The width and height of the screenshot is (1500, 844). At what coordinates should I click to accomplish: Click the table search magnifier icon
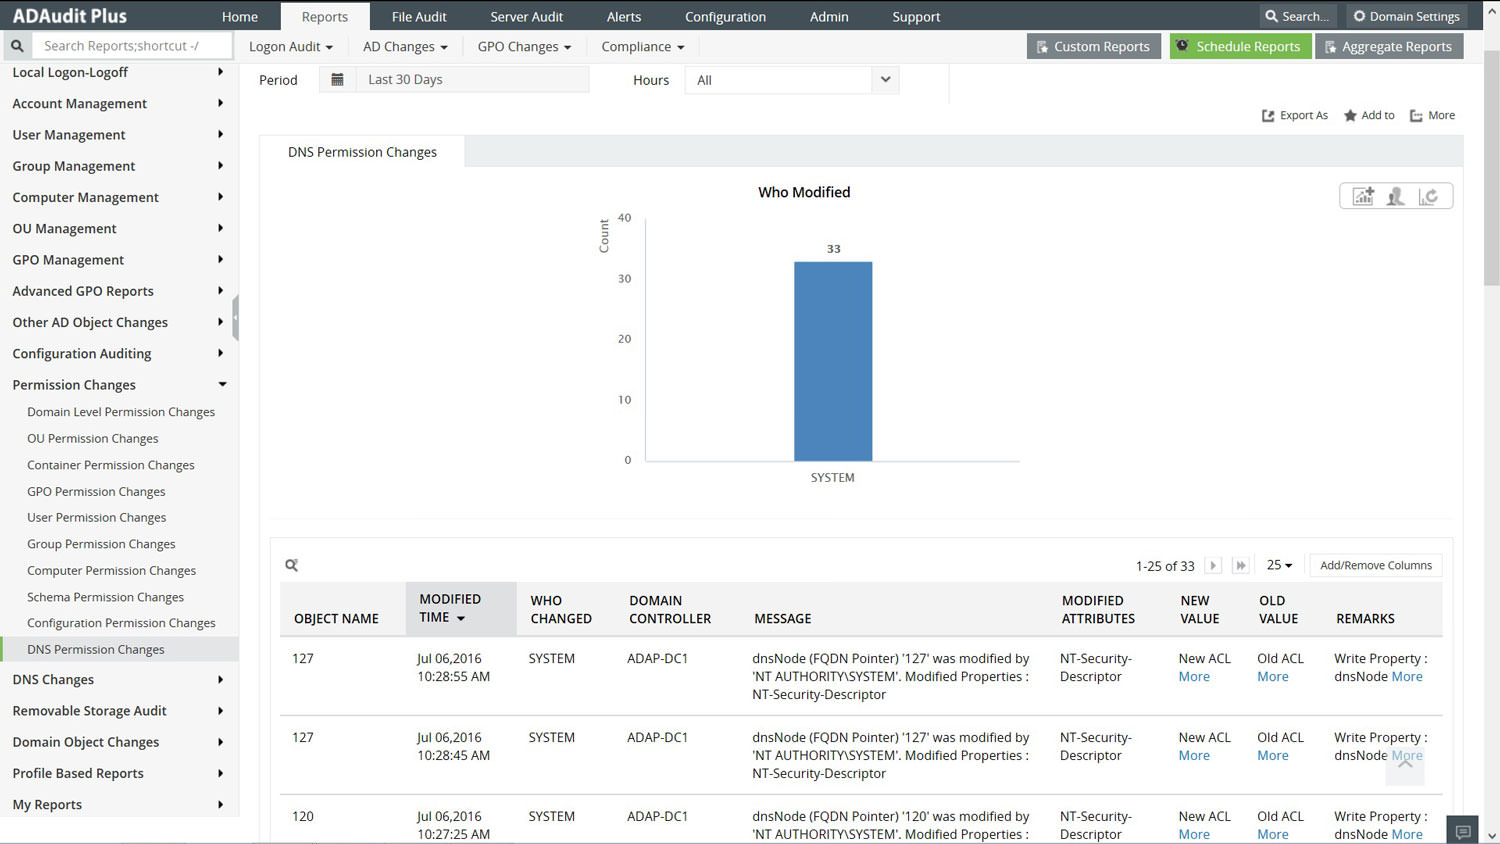coord(292,565)
